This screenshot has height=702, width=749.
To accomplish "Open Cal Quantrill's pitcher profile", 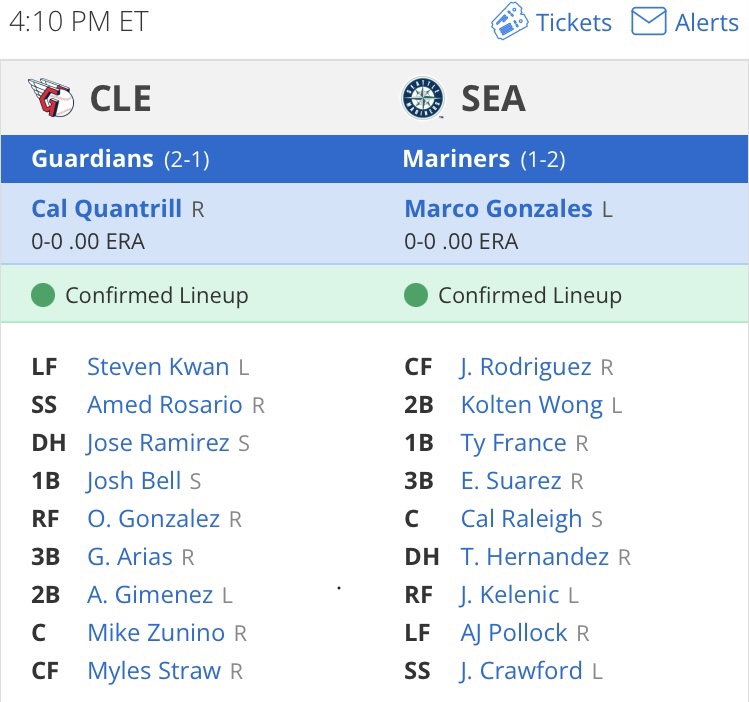I will [107, 209].
